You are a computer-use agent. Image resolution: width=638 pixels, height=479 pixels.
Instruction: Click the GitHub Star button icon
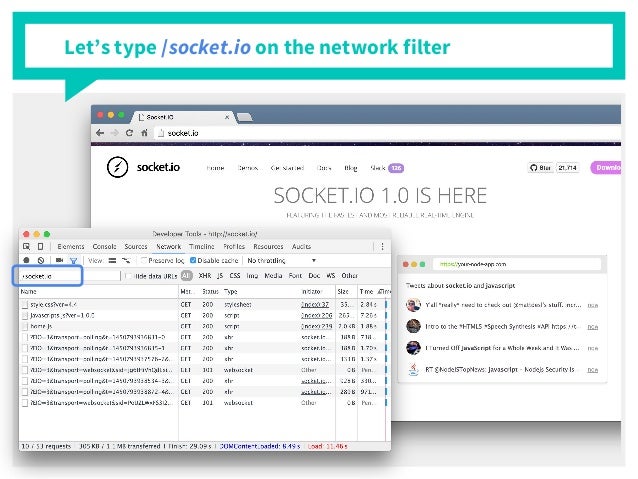pos(540,168)
